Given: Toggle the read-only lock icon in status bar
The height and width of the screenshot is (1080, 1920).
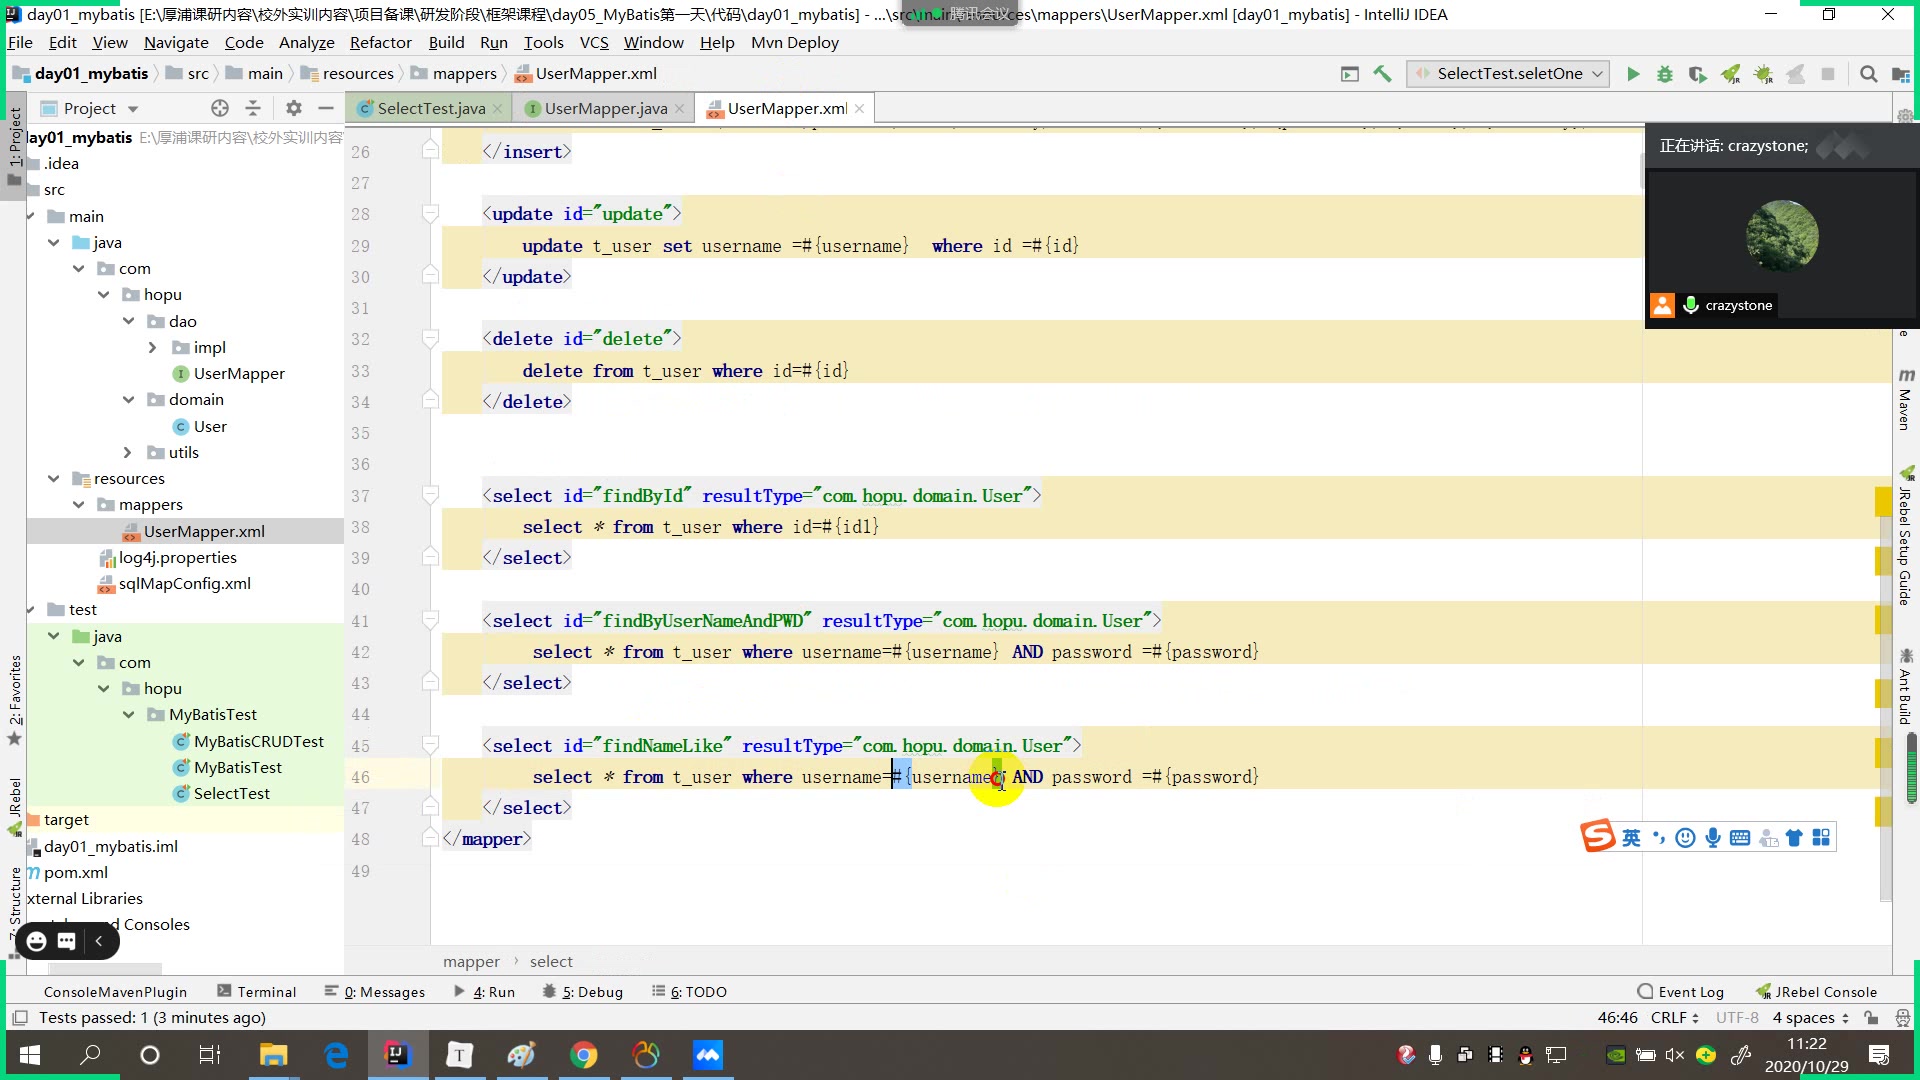Looking at the screenshot, I should tap(1871, 1018).
